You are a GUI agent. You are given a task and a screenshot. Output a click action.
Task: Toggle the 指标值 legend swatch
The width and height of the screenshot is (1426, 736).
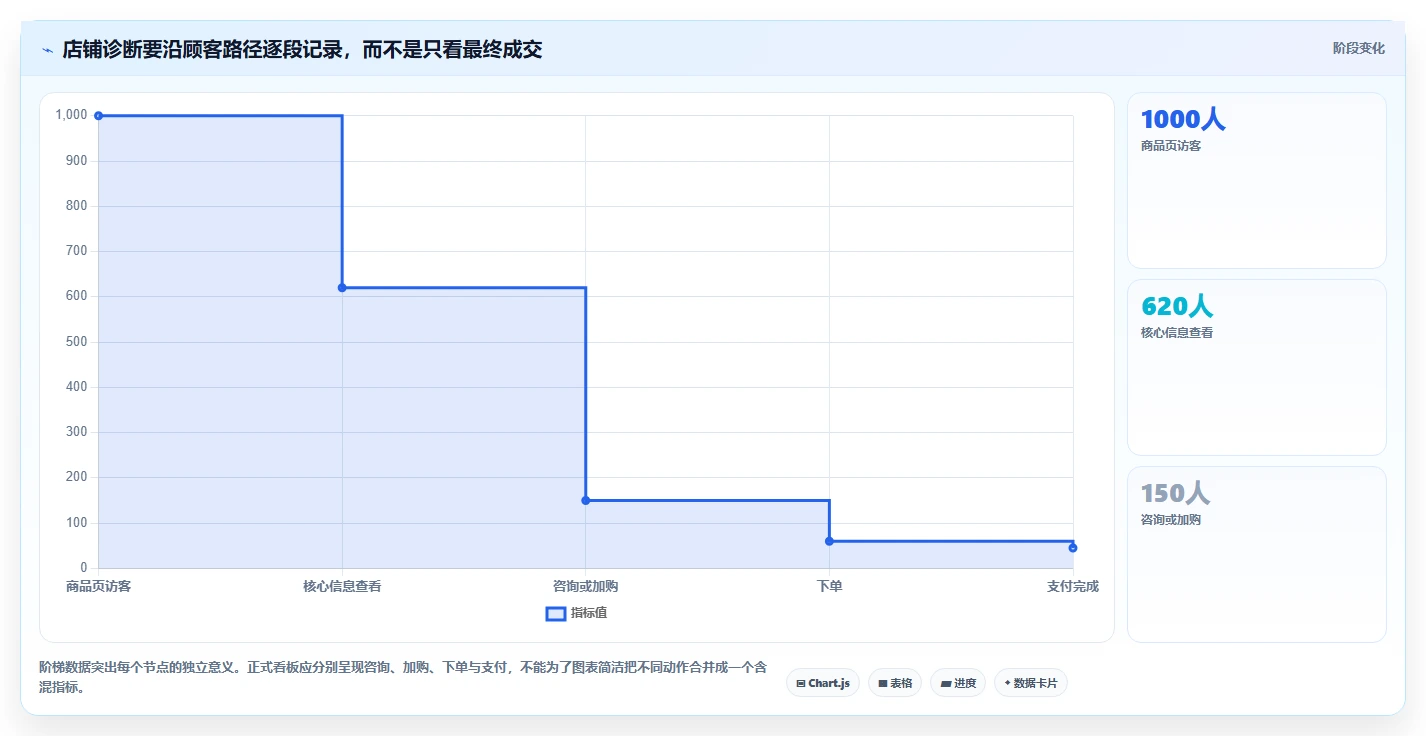(x=556, y=613)
